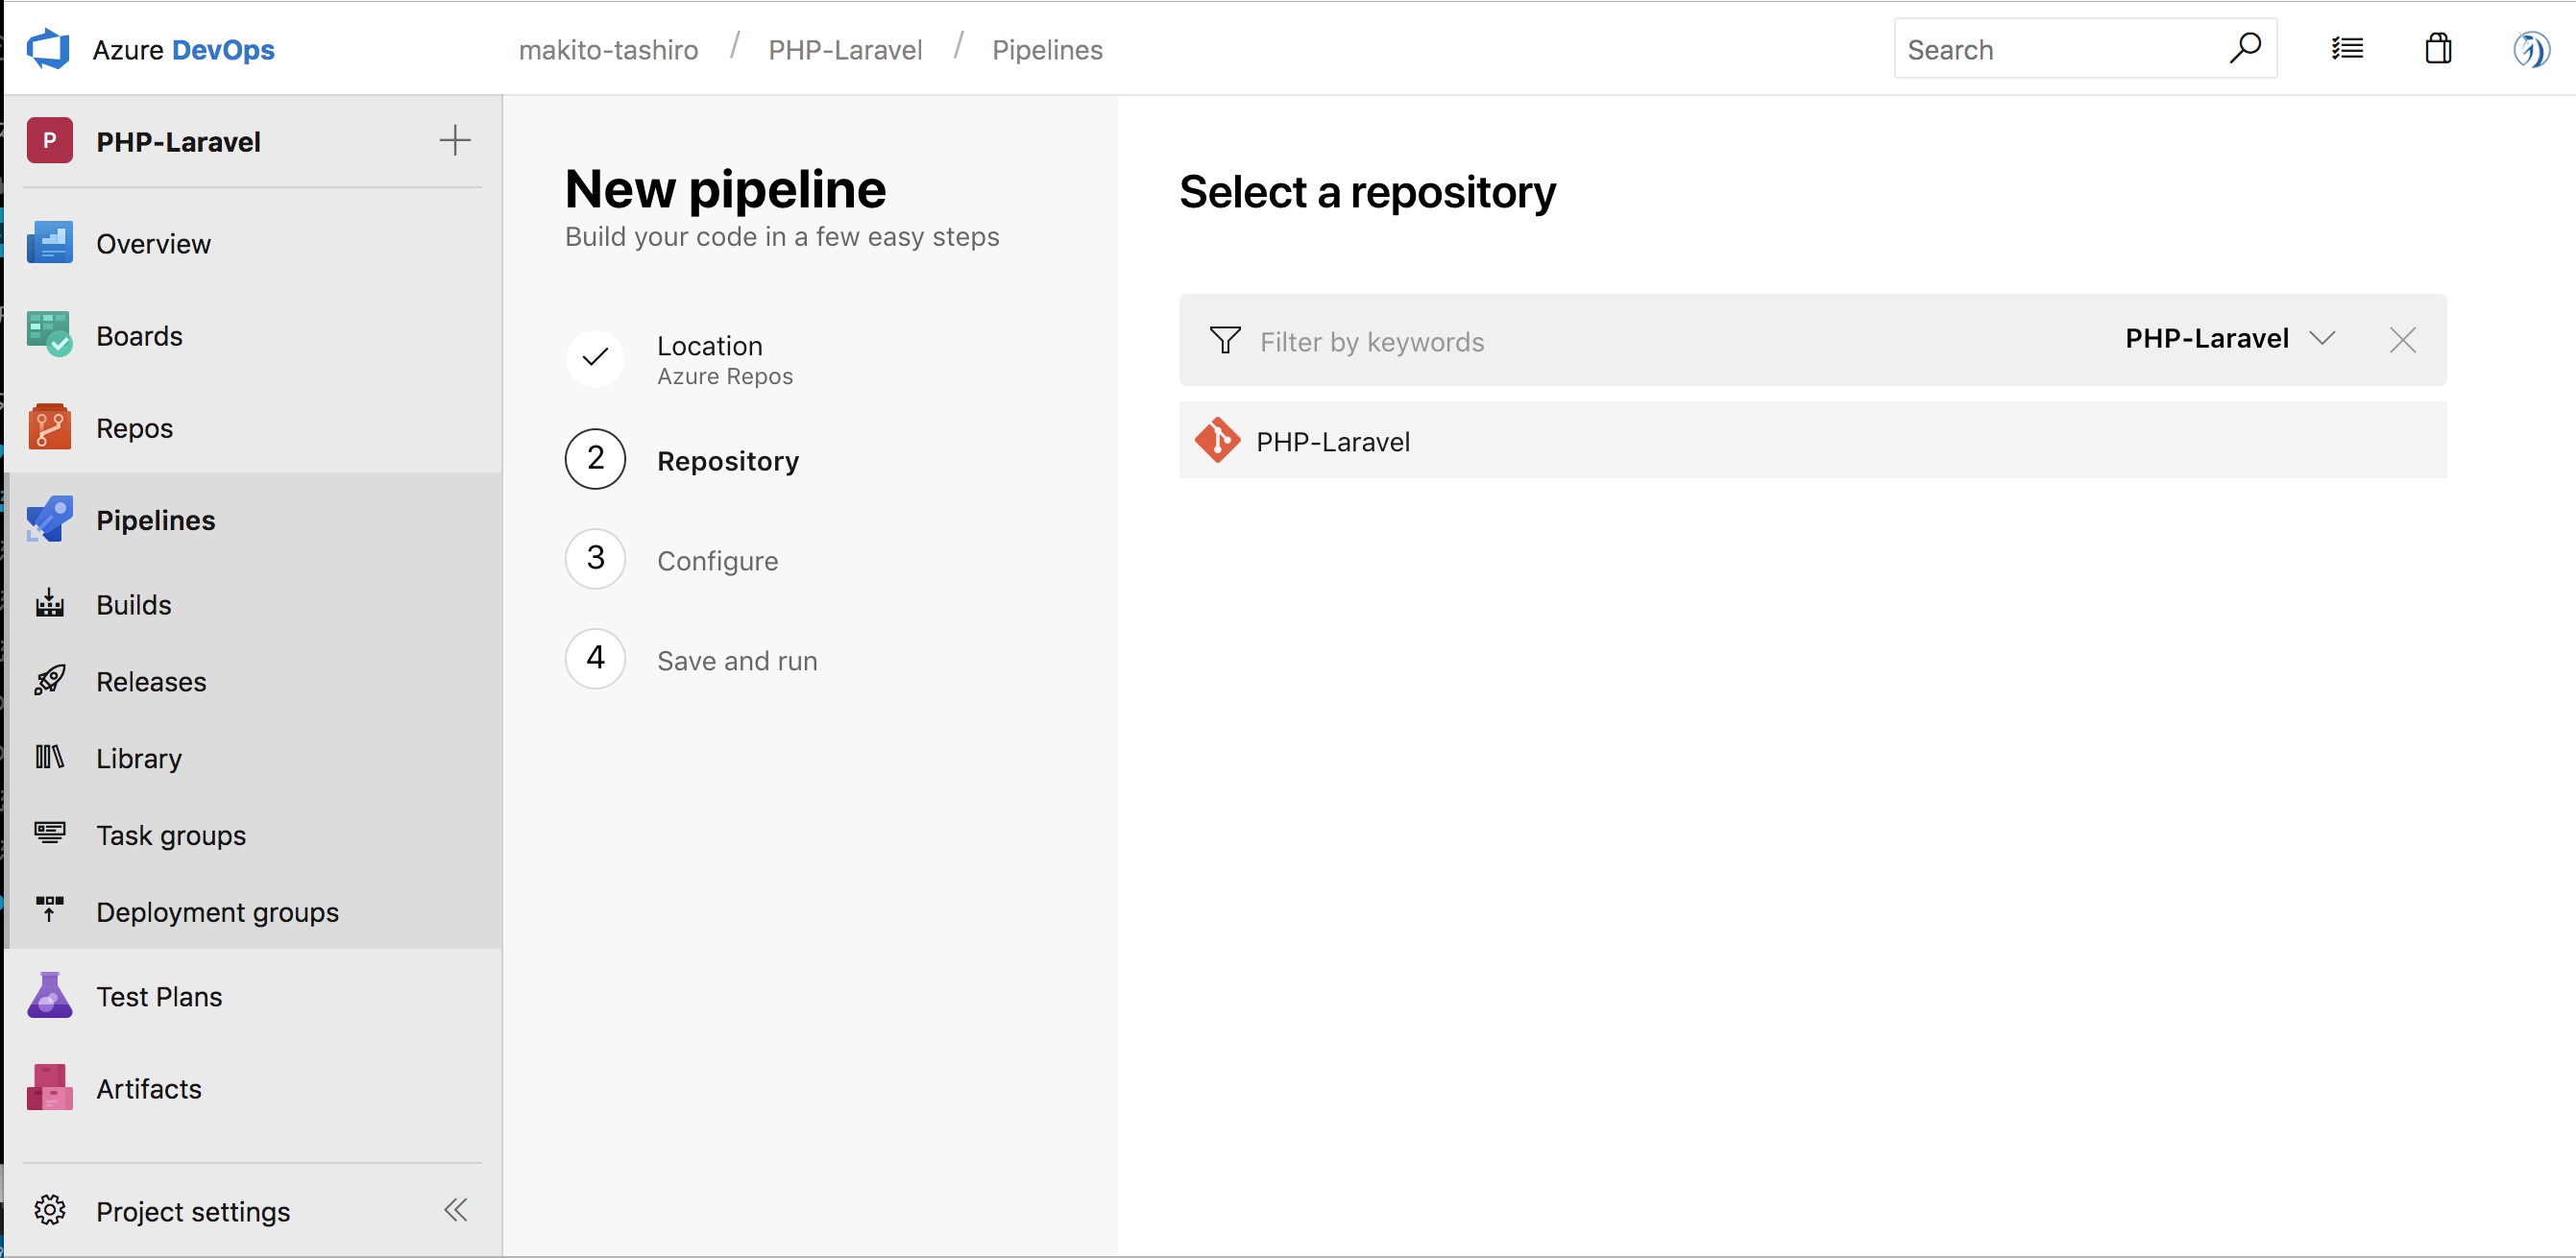2576x1258 pixels.
Task: Open the work items list icon
Action: click(x=2347, y=48)
